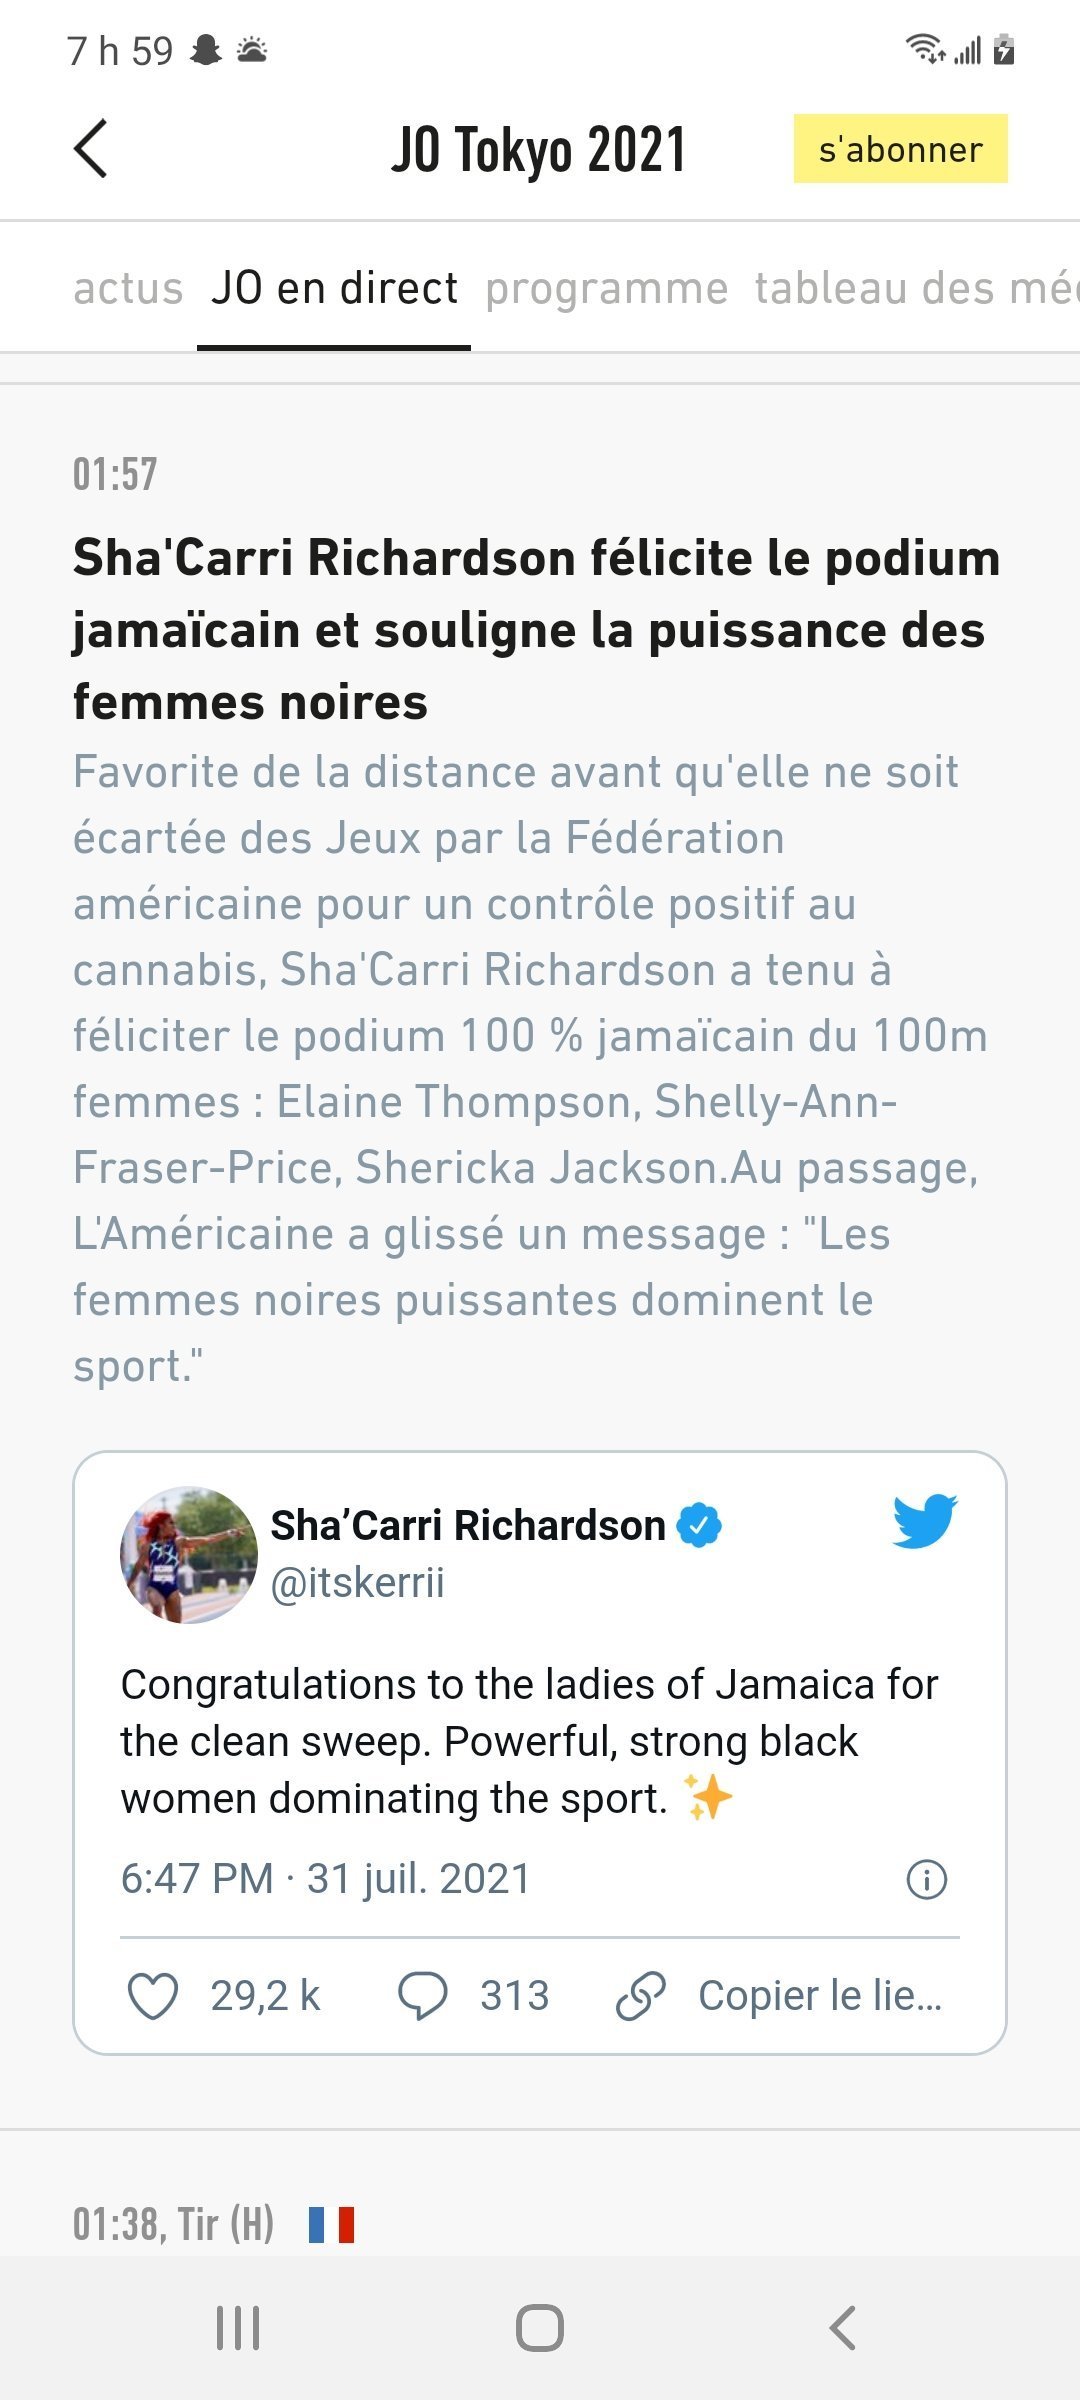This screenshot has height=2400, width=1080.
Task: Tap Copier le lien text
Action: point(820,1996)
